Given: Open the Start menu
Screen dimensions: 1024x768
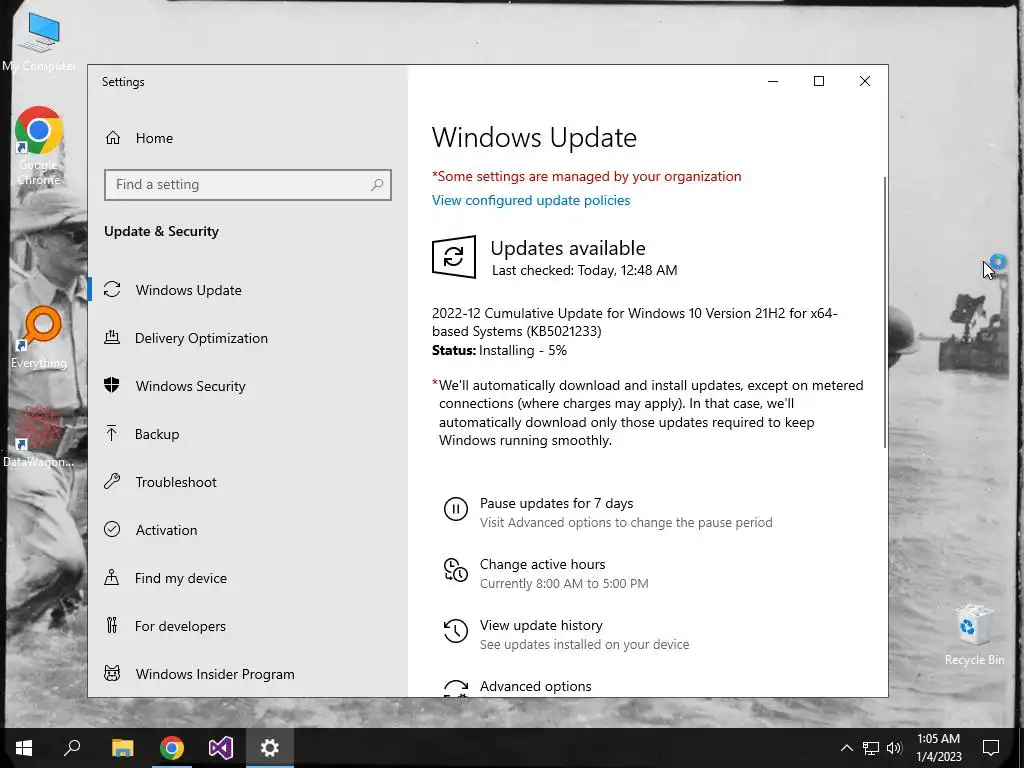Looking at the screenshot, I should [x=24, y=748].
